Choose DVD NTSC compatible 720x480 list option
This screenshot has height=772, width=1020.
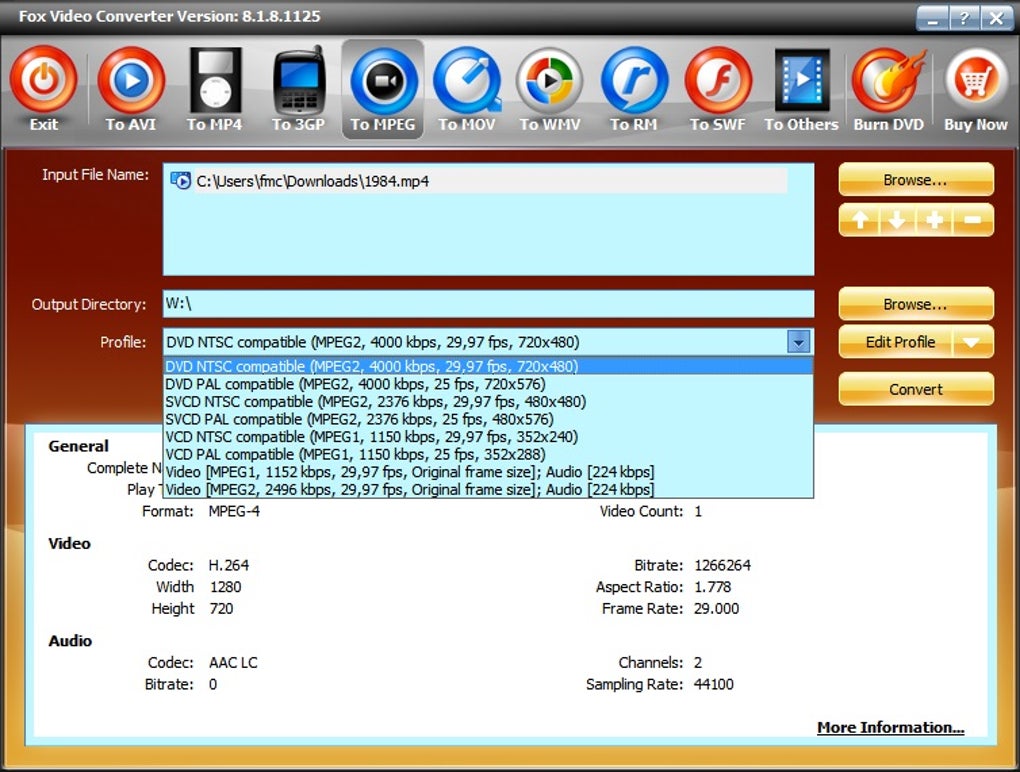[x=488, y=366]
